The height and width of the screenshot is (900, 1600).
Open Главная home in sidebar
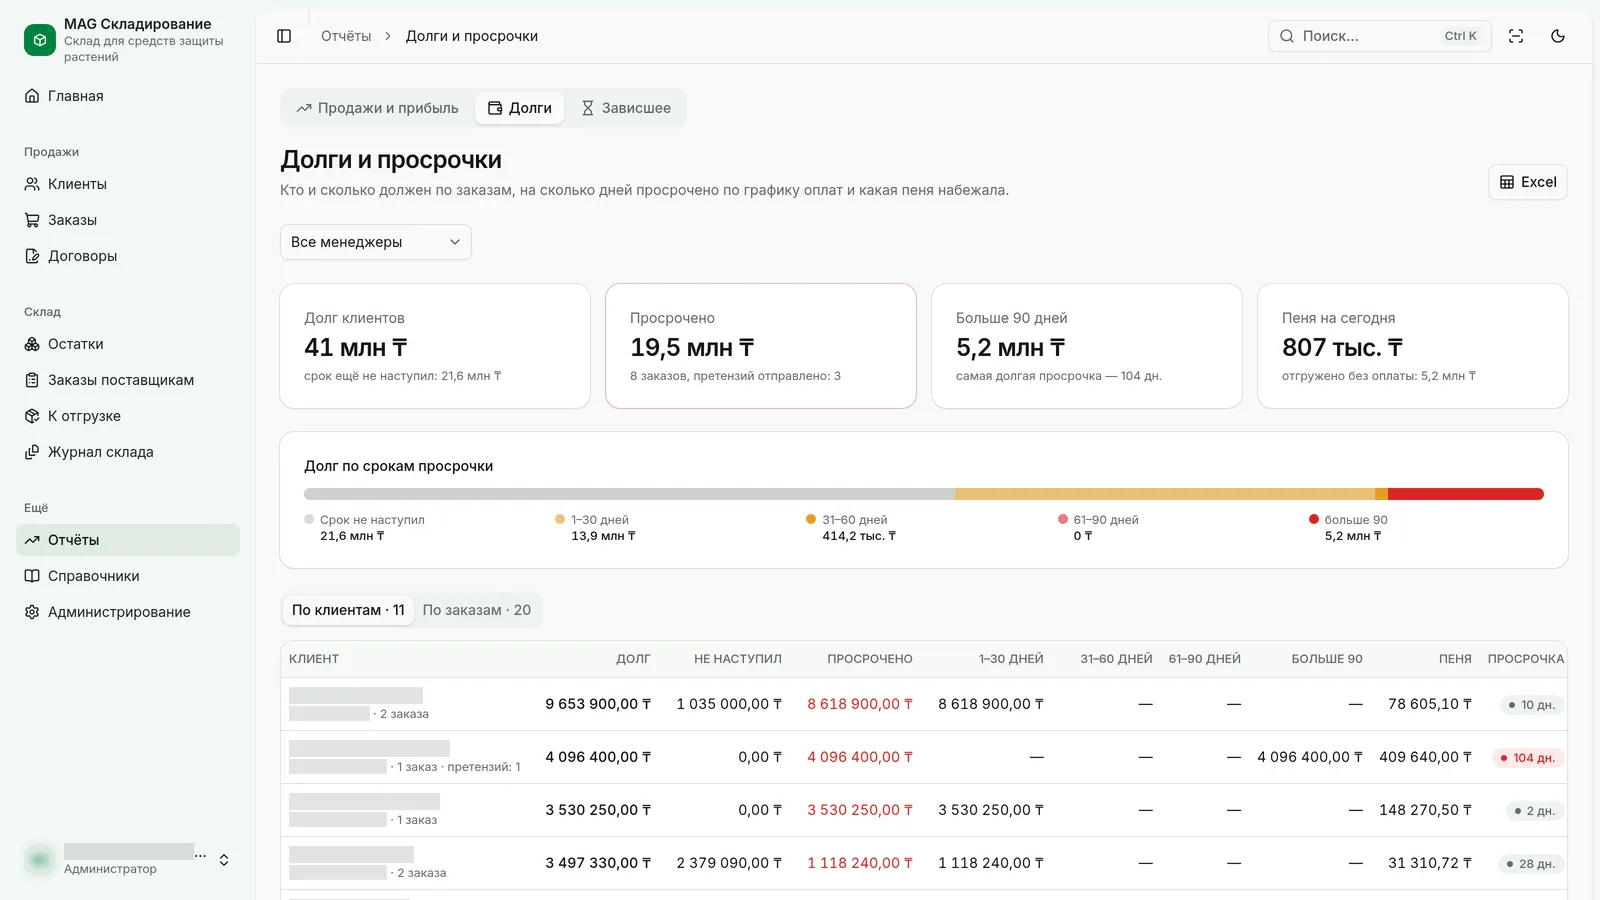pyautogui.click(x=128, y=96)
